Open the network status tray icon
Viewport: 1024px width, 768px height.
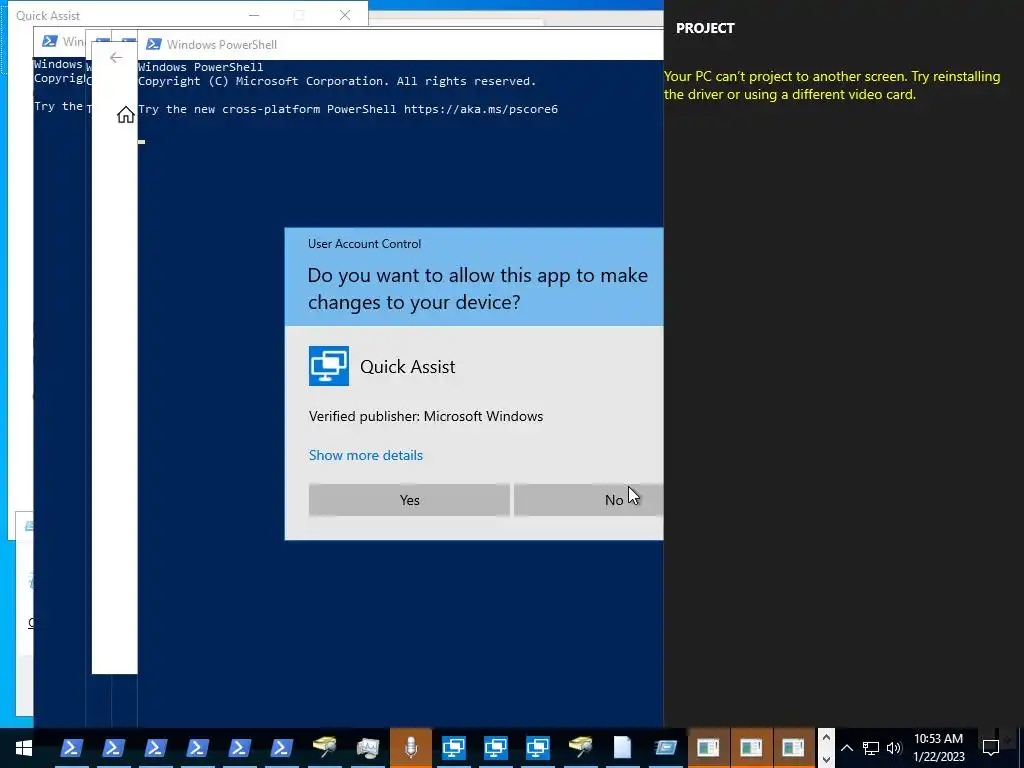[871, 748]
